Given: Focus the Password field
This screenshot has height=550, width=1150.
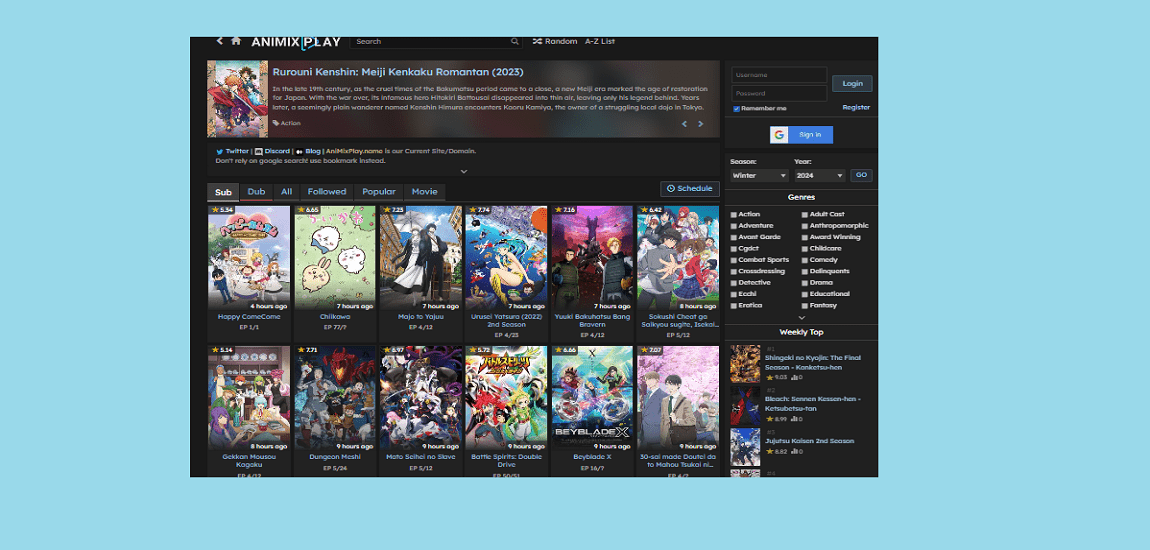Looking at the screenshot, I should (779, 93).
